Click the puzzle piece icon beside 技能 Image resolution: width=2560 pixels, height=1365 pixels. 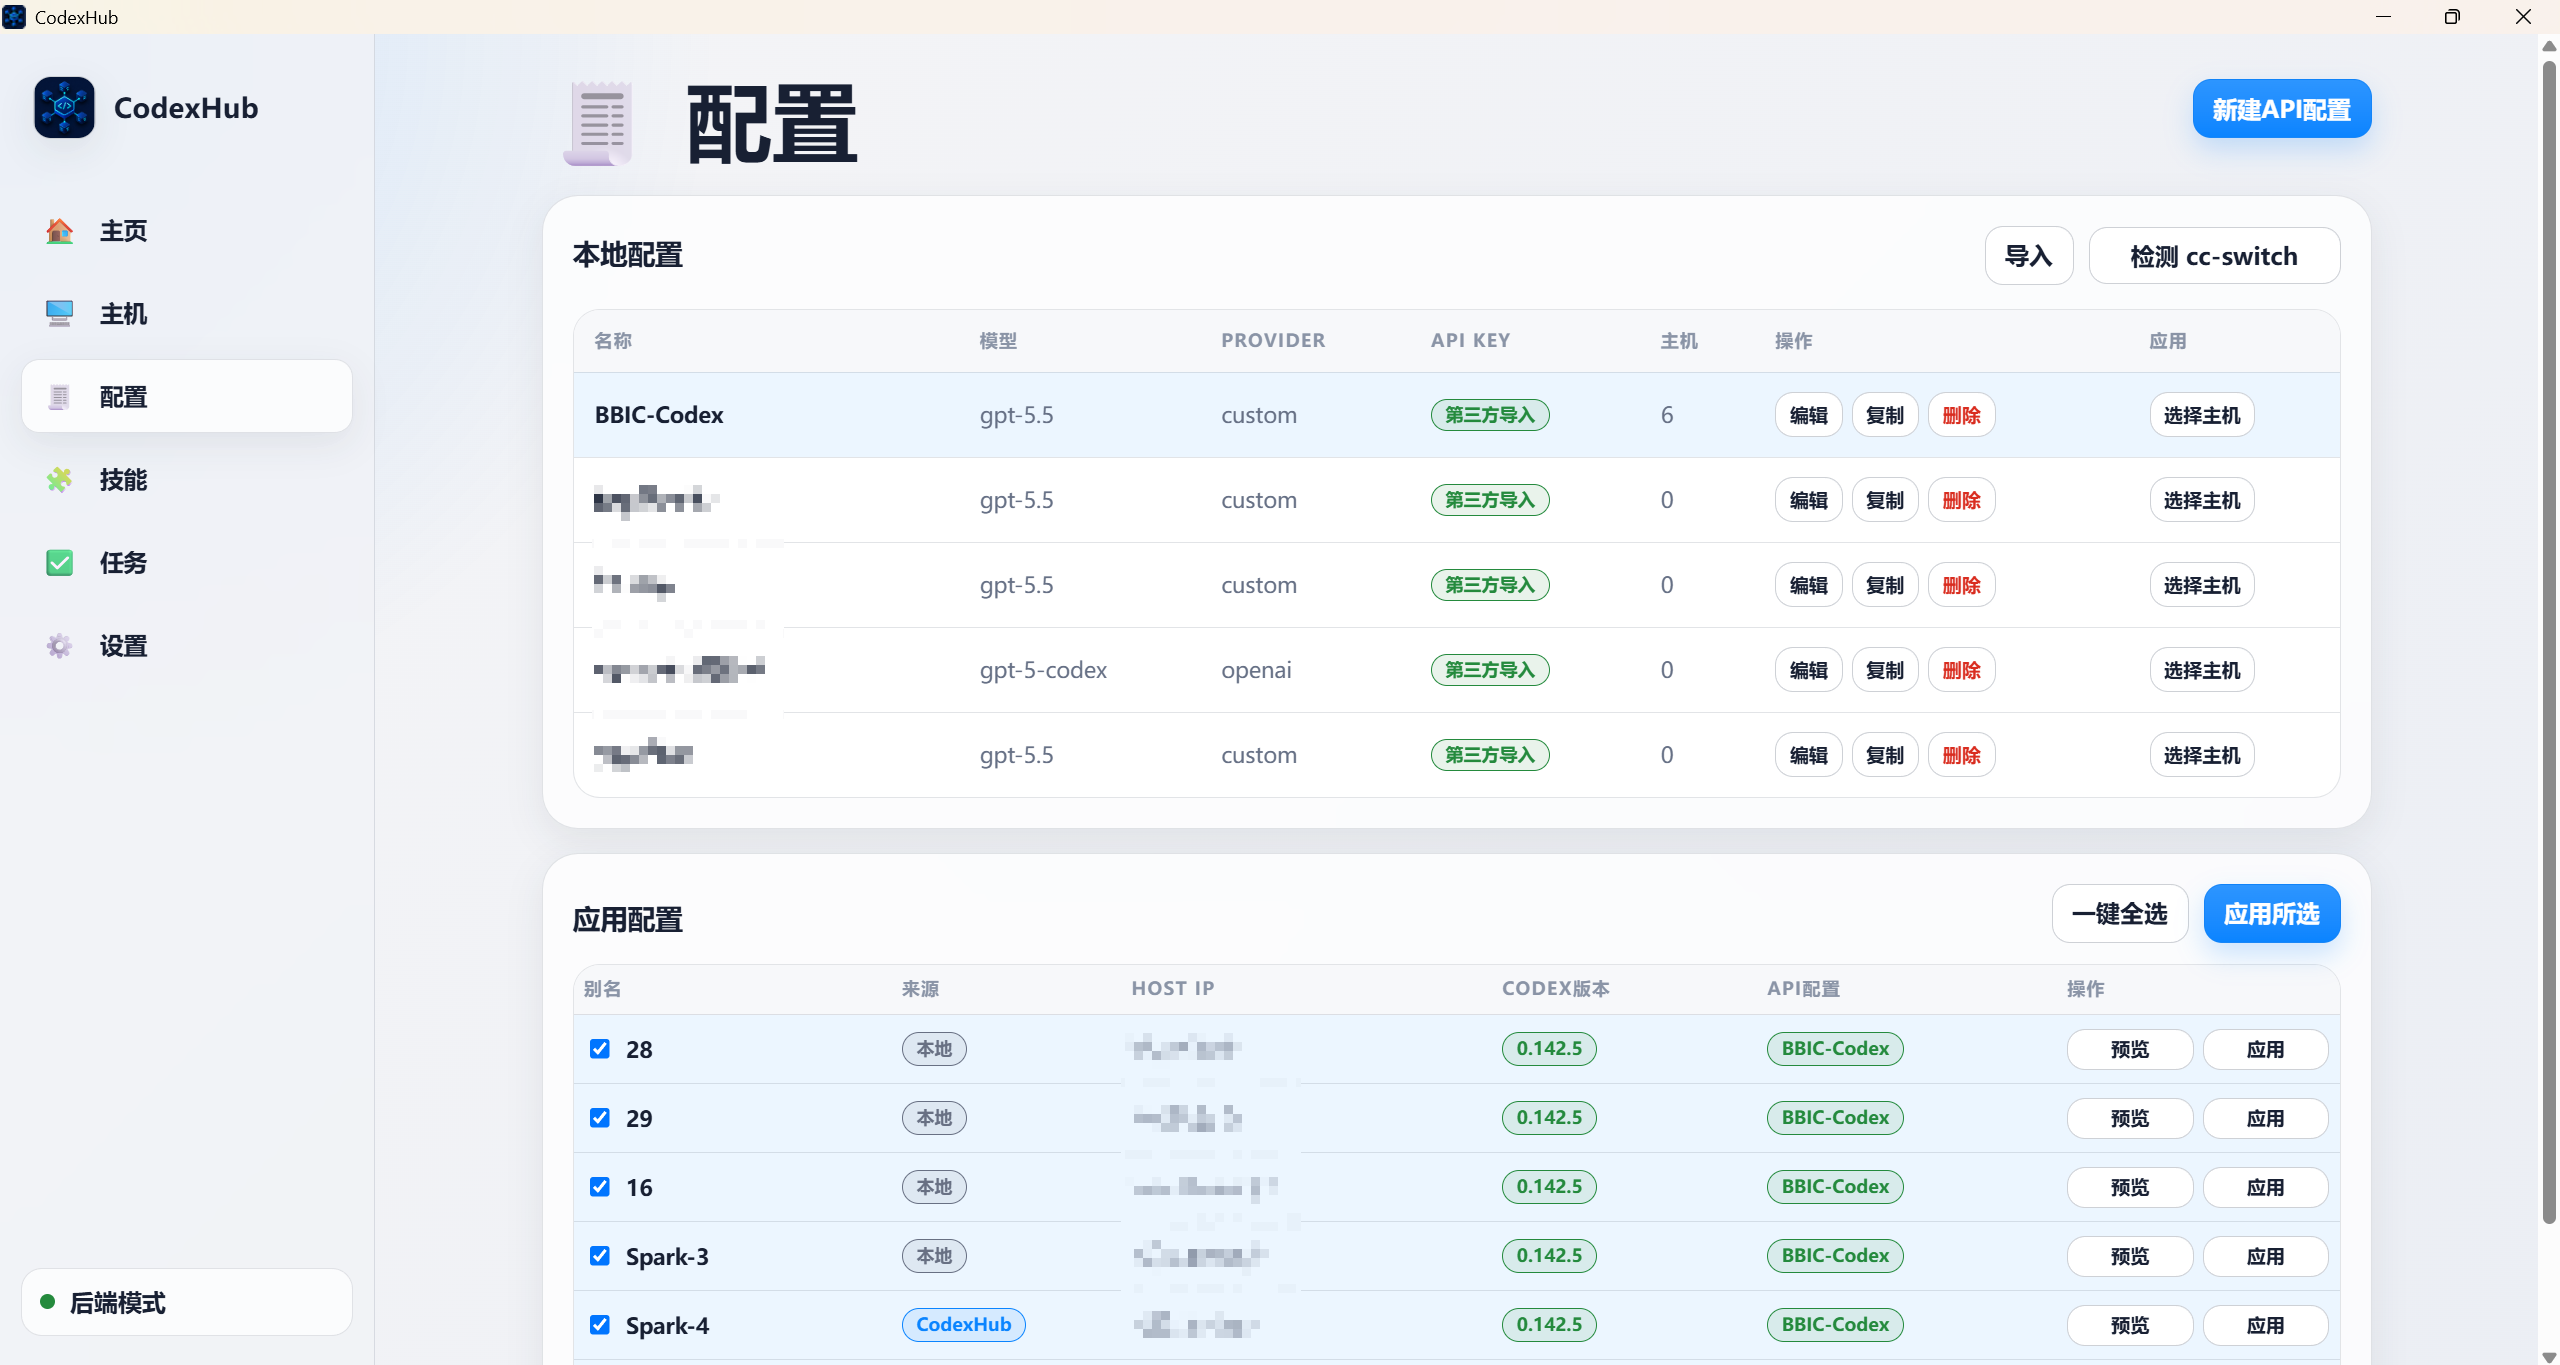59,480
